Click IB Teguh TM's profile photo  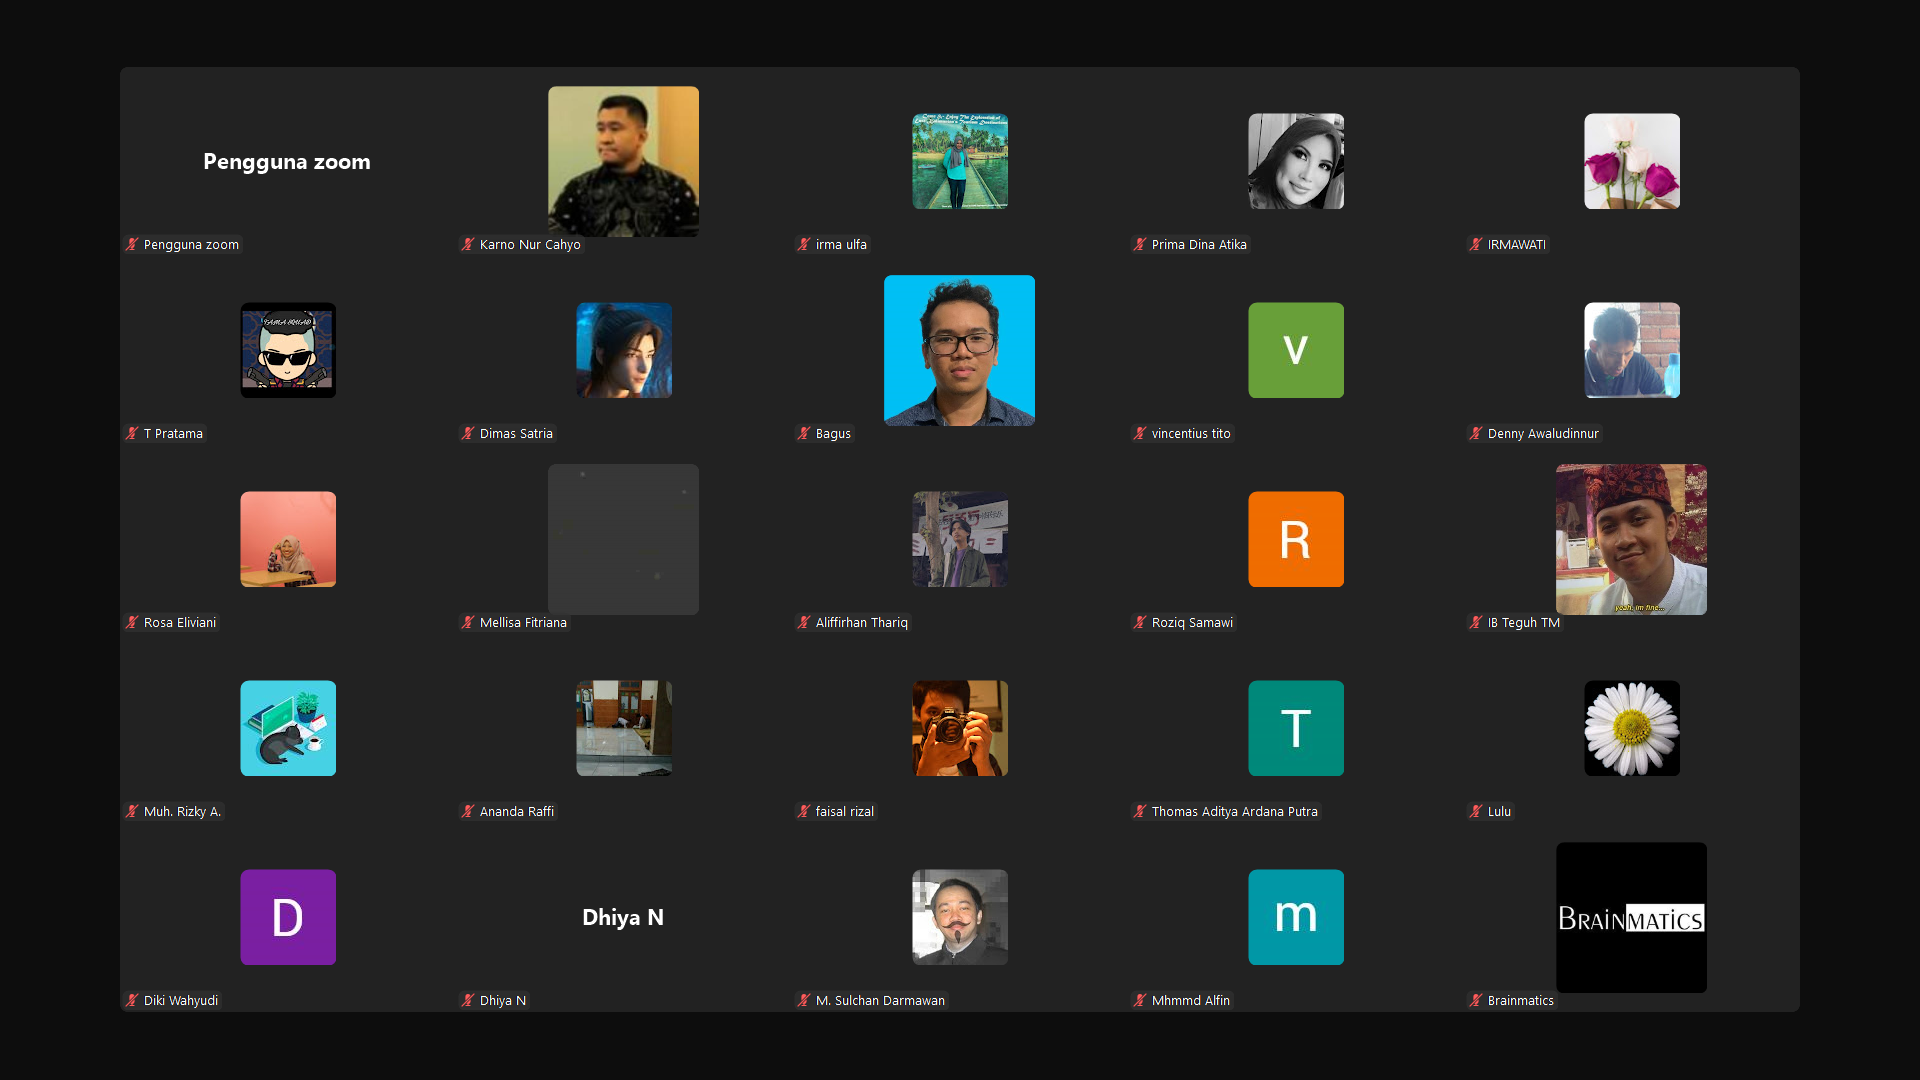(1631, 539)
